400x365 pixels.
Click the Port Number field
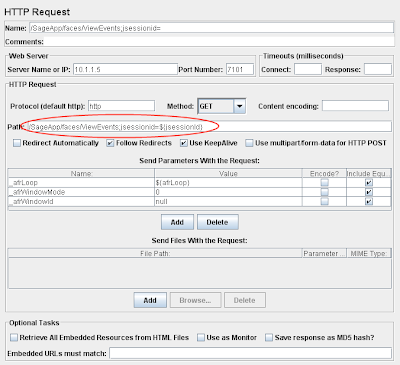point(240,69)
